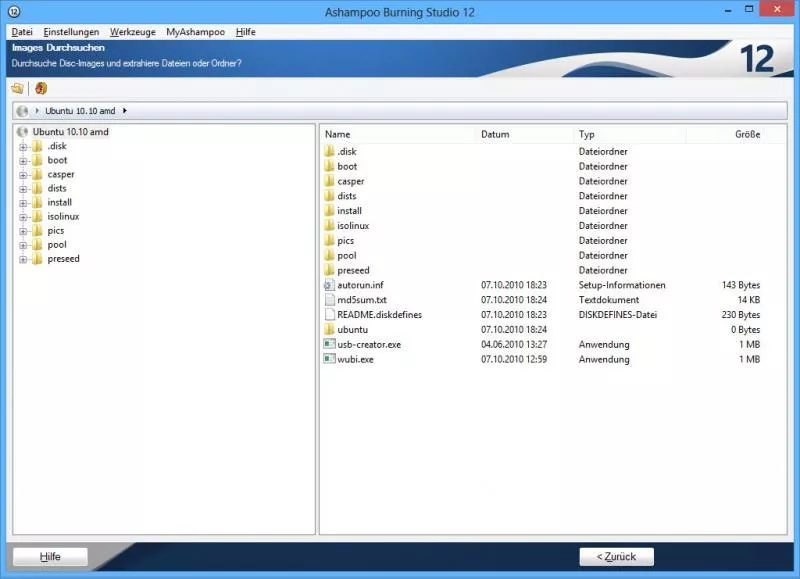
Task: Sort the file list by the Größe column
Action: (747, 134)
